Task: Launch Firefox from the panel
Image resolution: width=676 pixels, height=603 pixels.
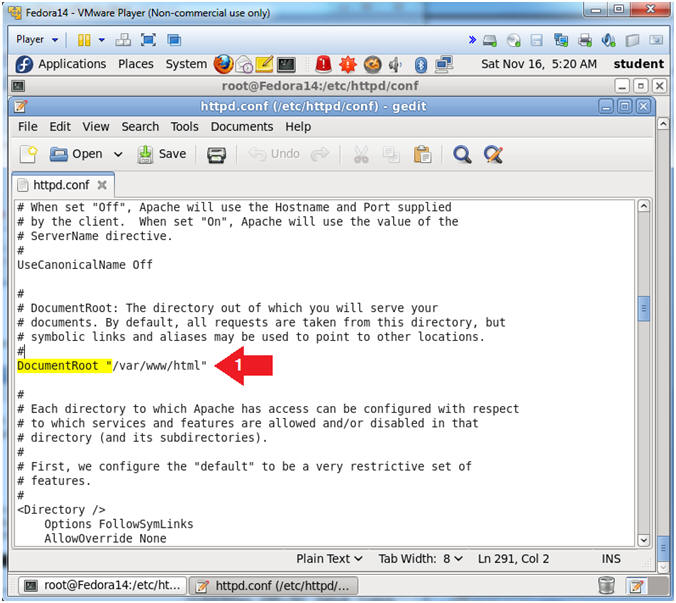Action: pos(223,64)
